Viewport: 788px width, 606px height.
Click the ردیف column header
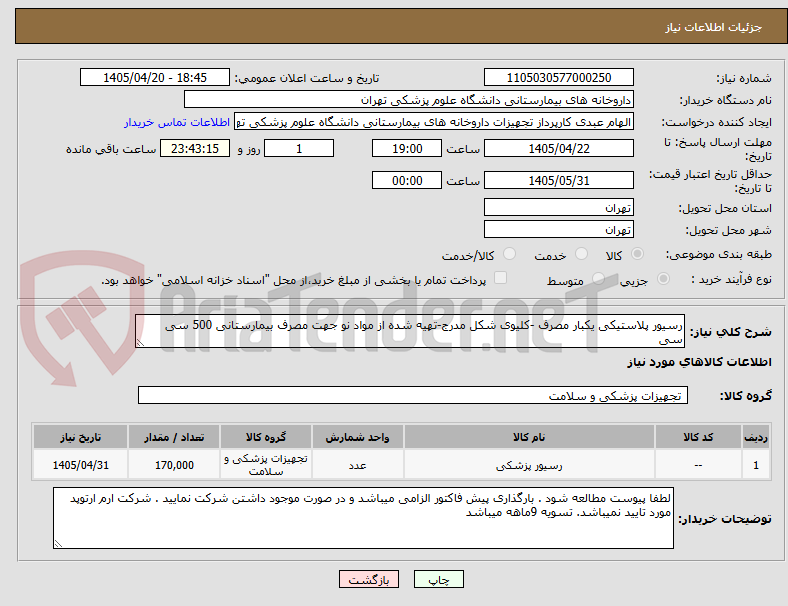755,437
